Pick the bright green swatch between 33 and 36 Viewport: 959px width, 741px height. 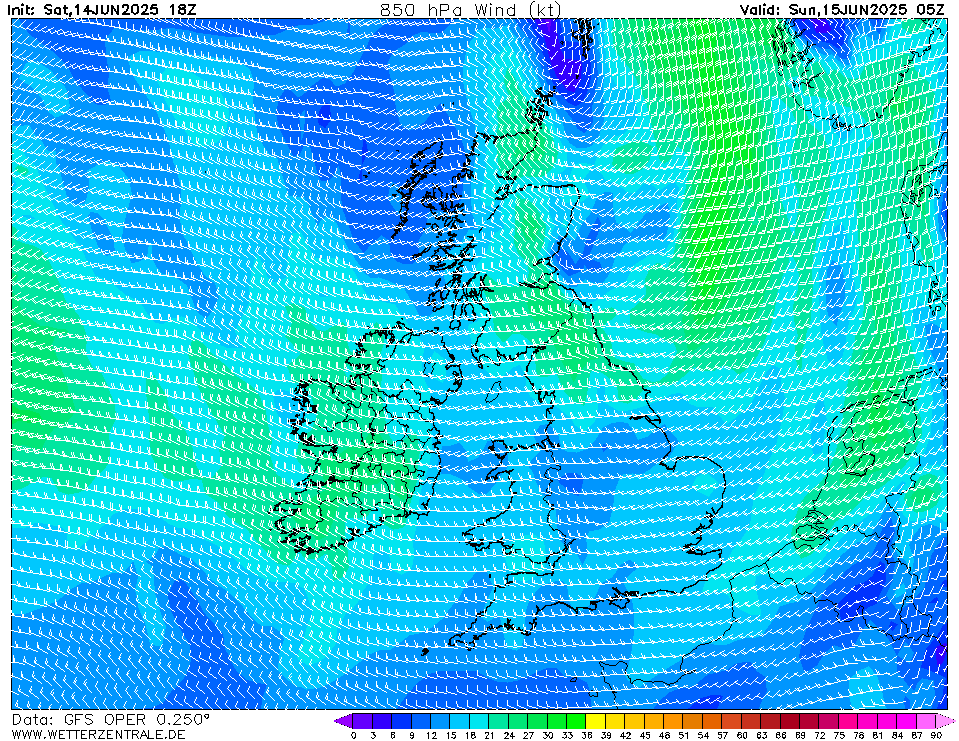pos(577,721)
